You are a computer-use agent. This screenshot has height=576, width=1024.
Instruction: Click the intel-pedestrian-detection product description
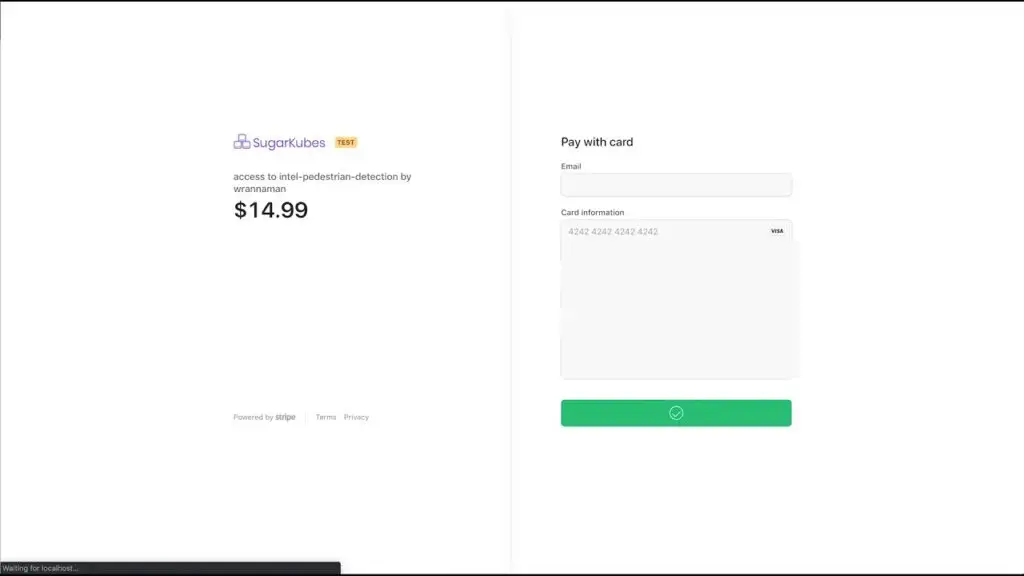[322, 182]
